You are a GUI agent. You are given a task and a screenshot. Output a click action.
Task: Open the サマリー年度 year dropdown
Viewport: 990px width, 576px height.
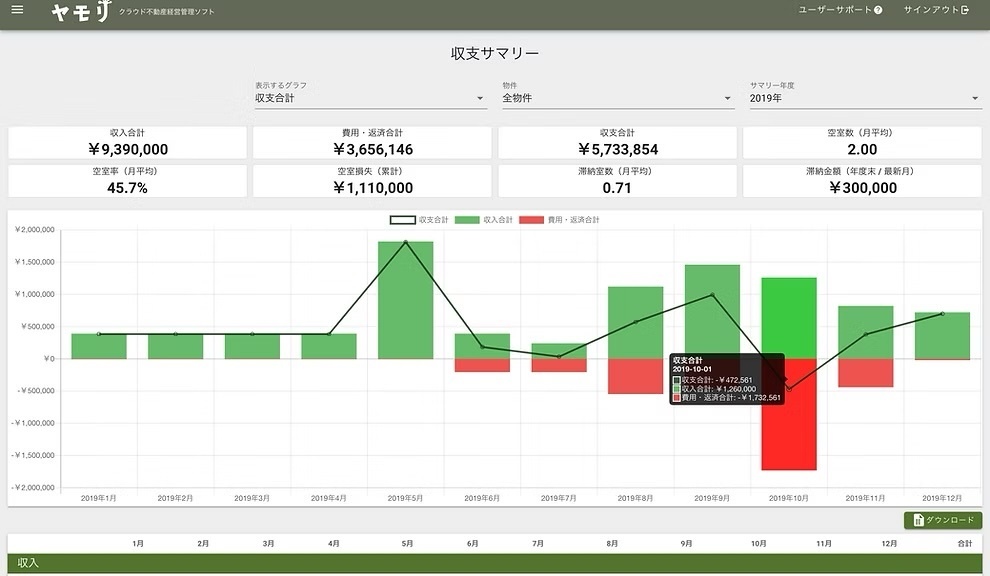(864, 97)
